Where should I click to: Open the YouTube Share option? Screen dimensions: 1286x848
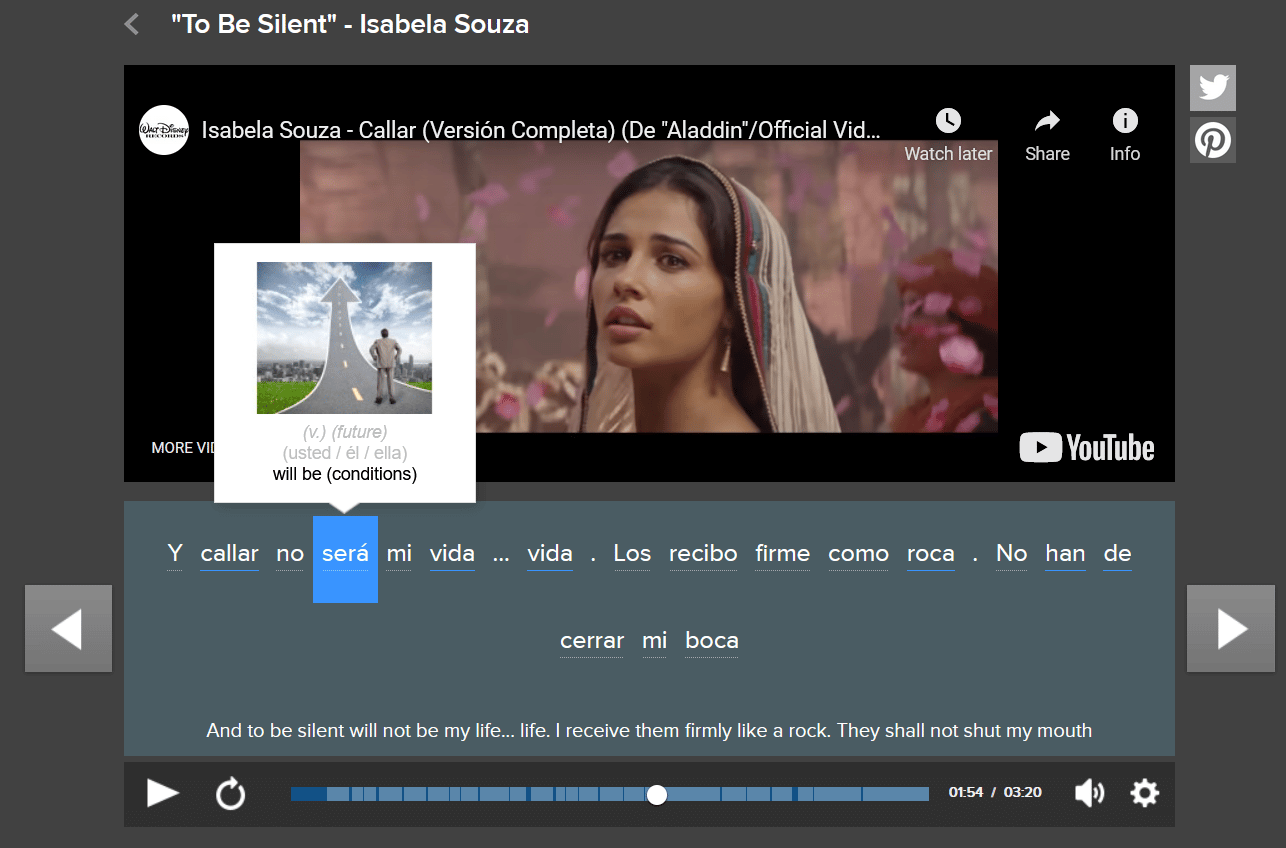pos(1046,121)
